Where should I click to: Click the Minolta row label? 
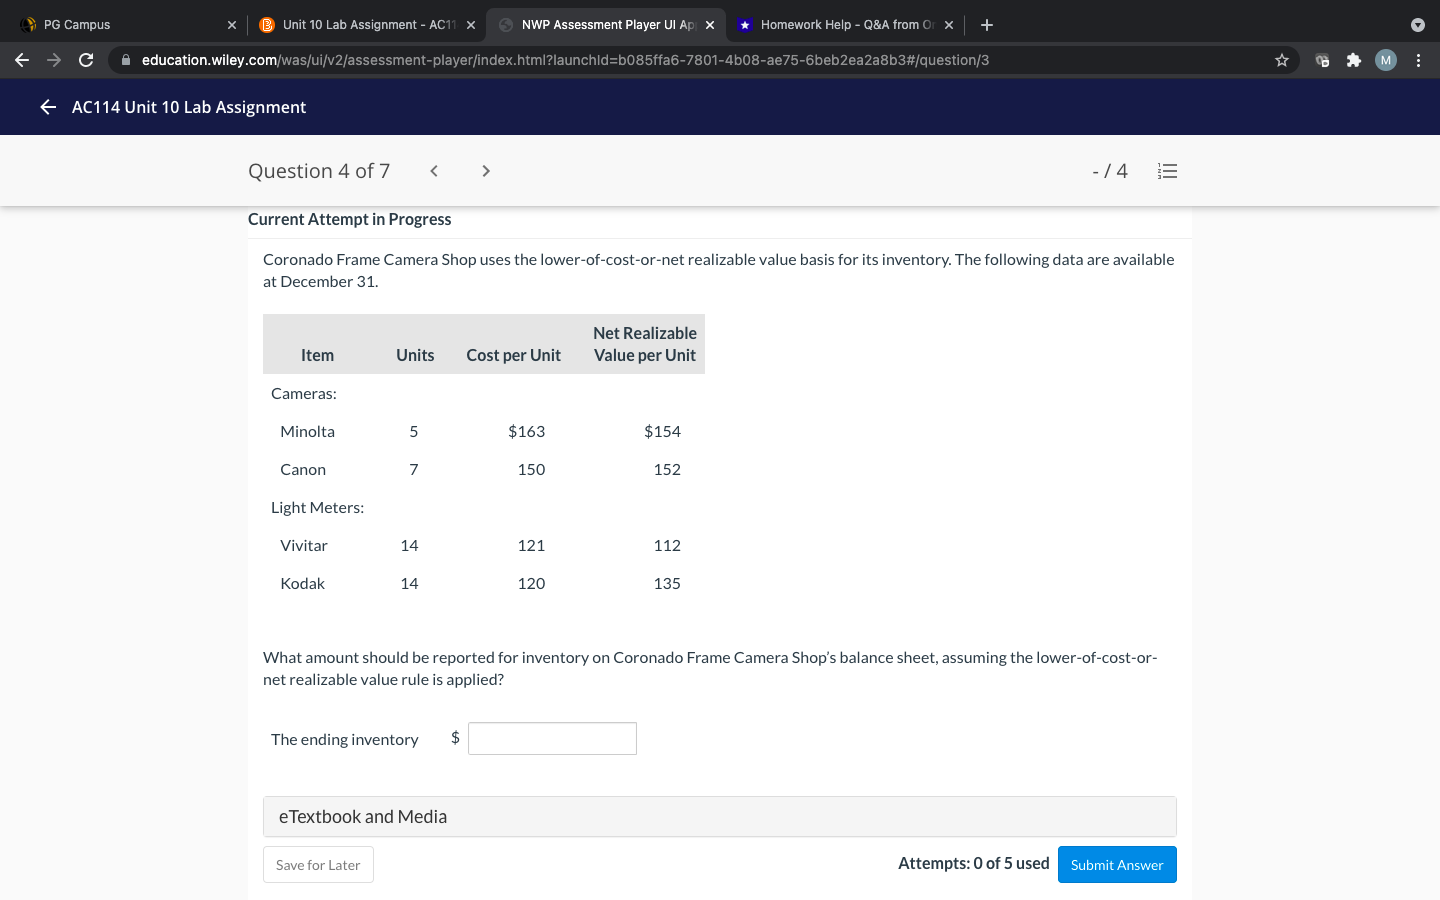pos(308,431)
